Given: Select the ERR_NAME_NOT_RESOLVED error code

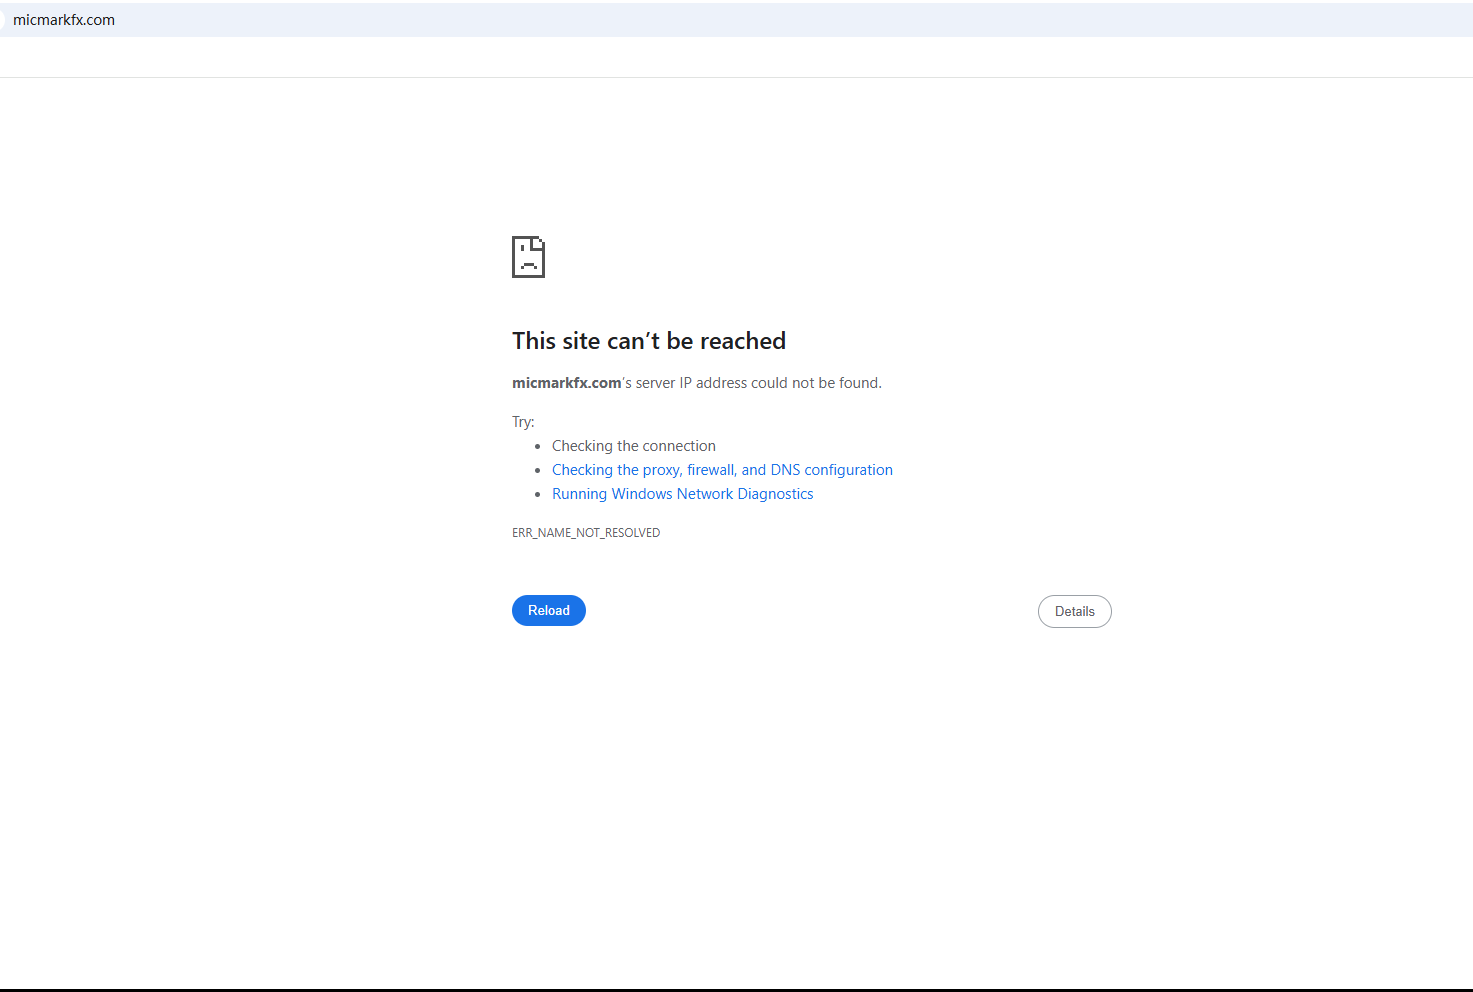Looking at the screenshot, I should [586, 533].
